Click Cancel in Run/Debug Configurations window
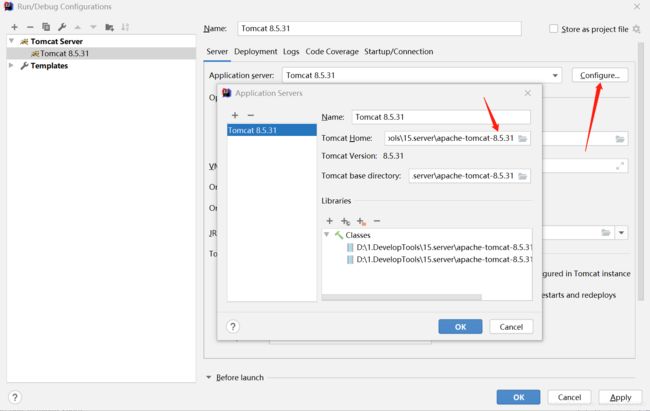The width and height of the screenshot is (650, 411). click(569, 397)
